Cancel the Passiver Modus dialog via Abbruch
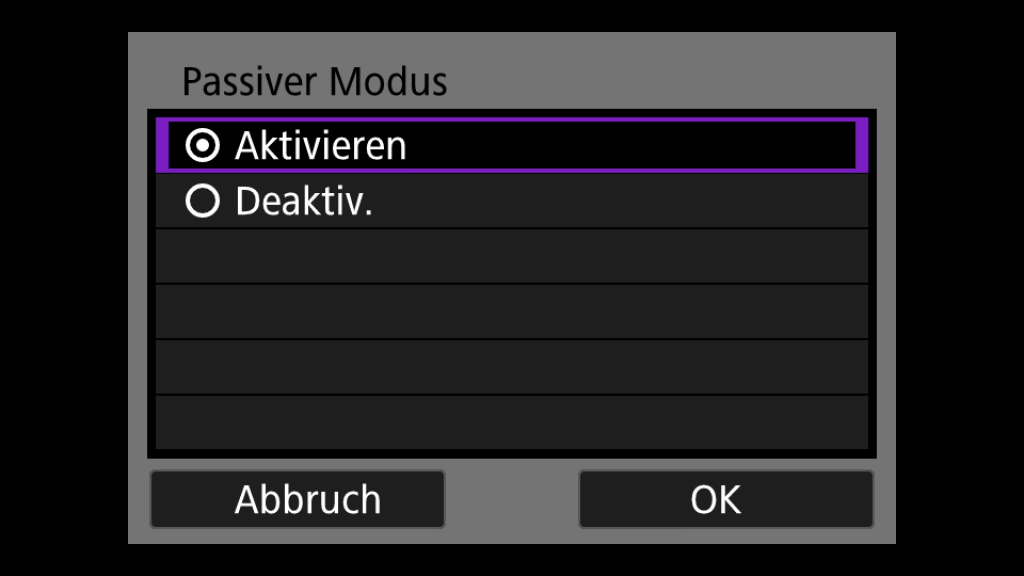Image resolution: width=1024 pixels, height=576 pixels. (297, 500)
